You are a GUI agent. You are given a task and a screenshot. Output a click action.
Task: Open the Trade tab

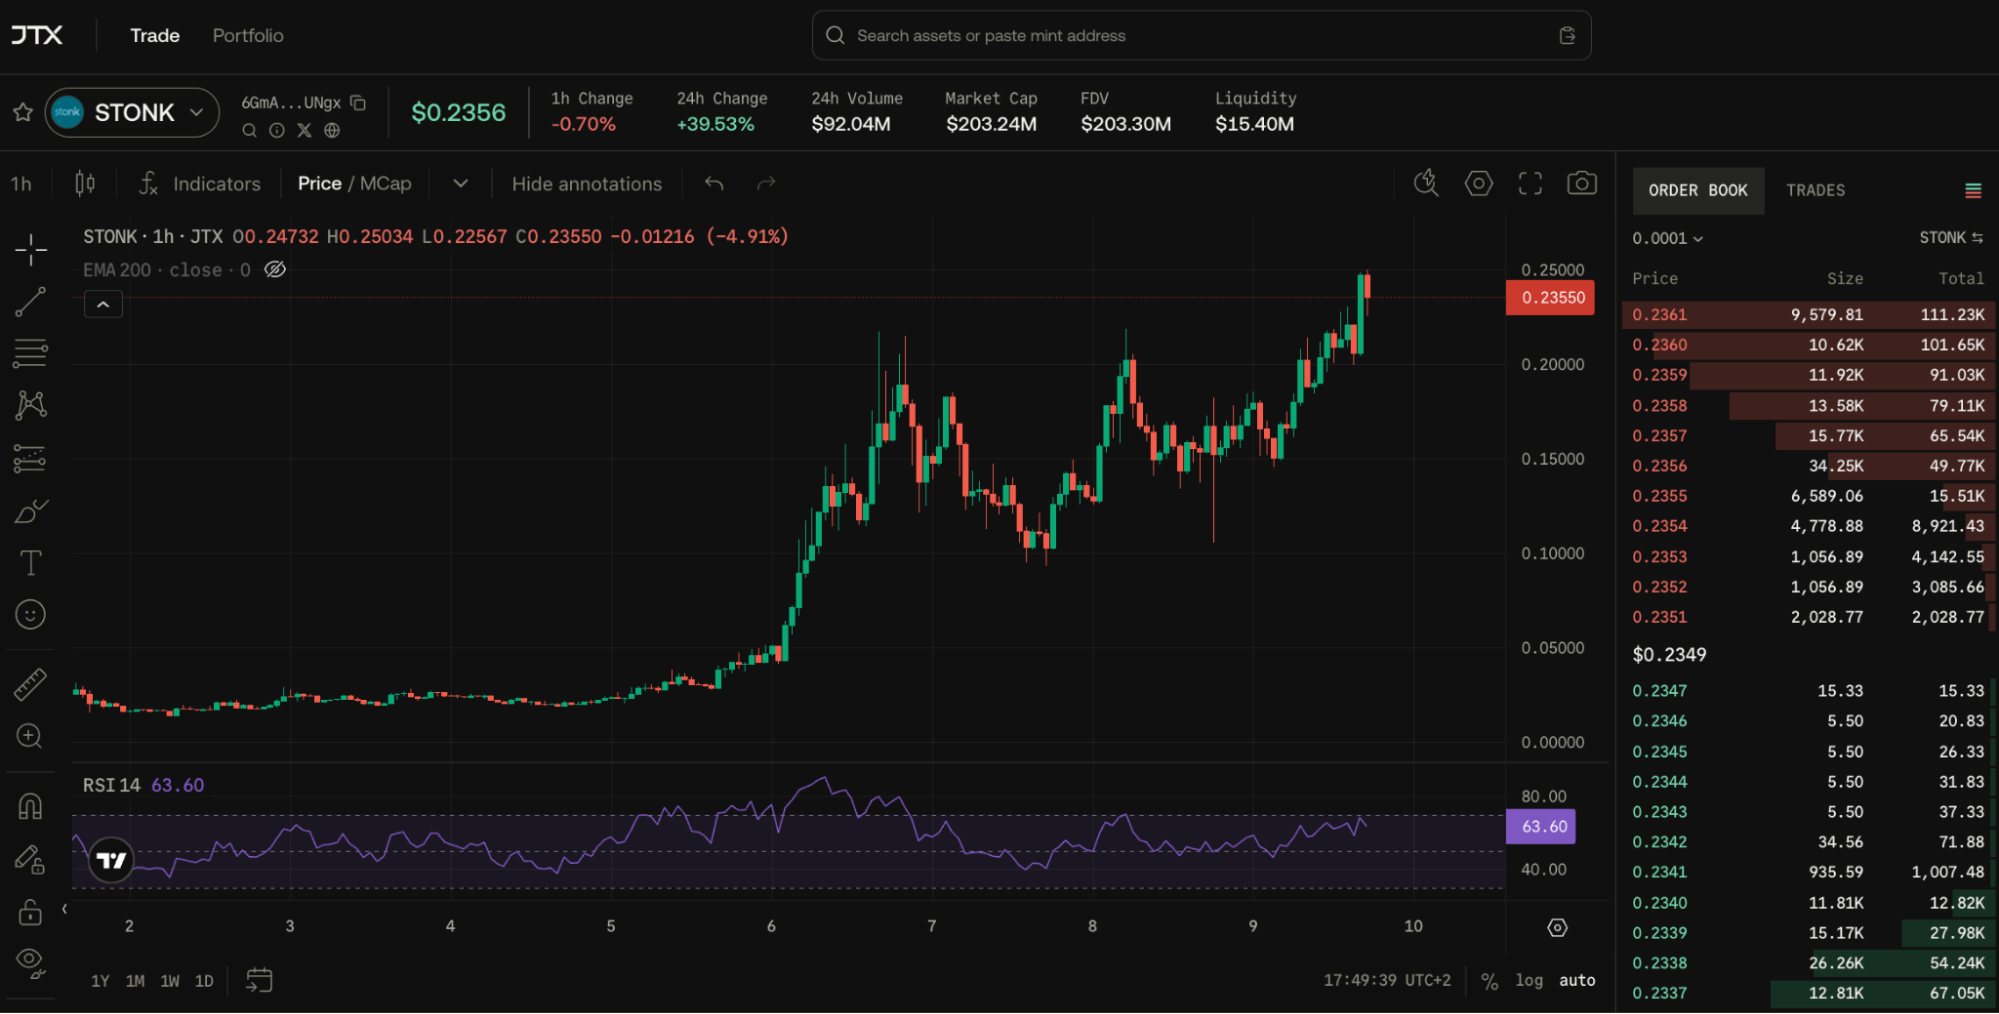(155, 35)
